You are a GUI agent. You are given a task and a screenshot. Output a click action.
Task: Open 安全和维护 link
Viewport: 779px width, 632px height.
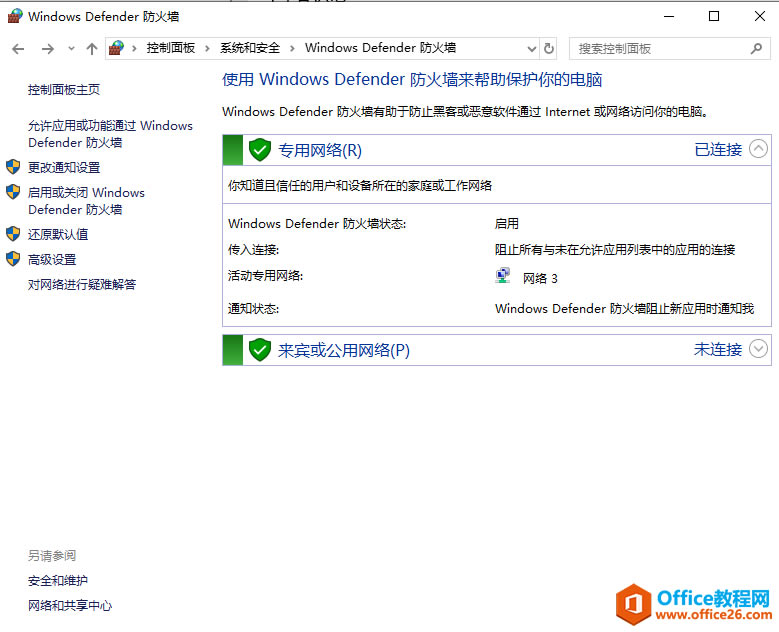coord(58,580)
